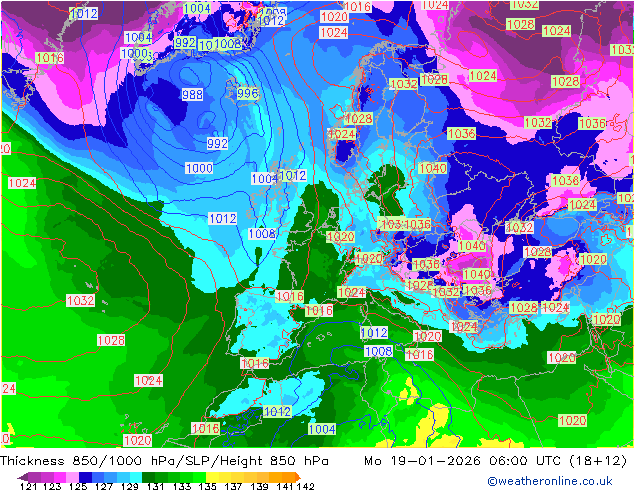Click the 1032 label in the Atlantic high
The width and height of the screenshot is (634, 490).
(80, 300)
